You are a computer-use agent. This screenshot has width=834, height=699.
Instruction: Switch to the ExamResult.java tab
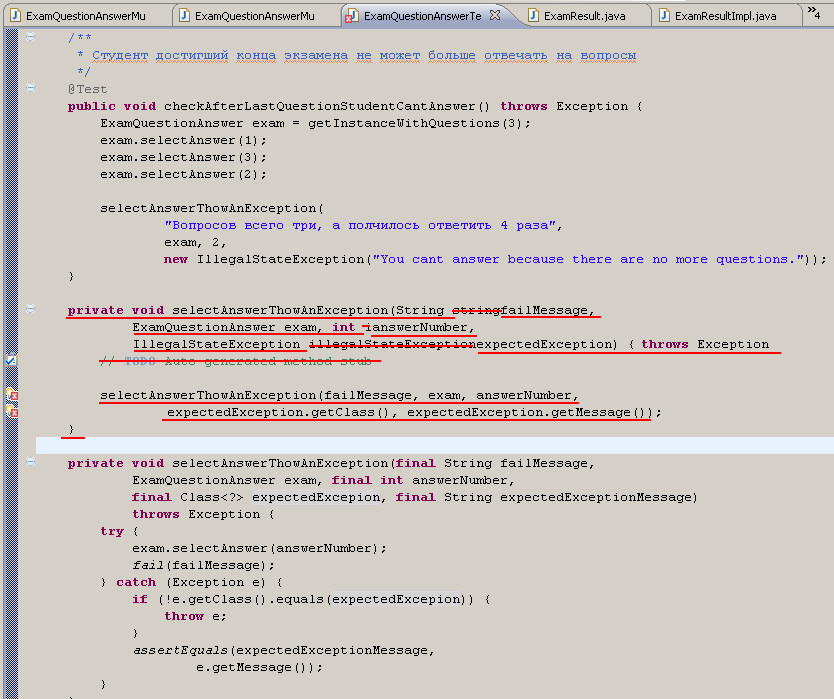(578, 14)
